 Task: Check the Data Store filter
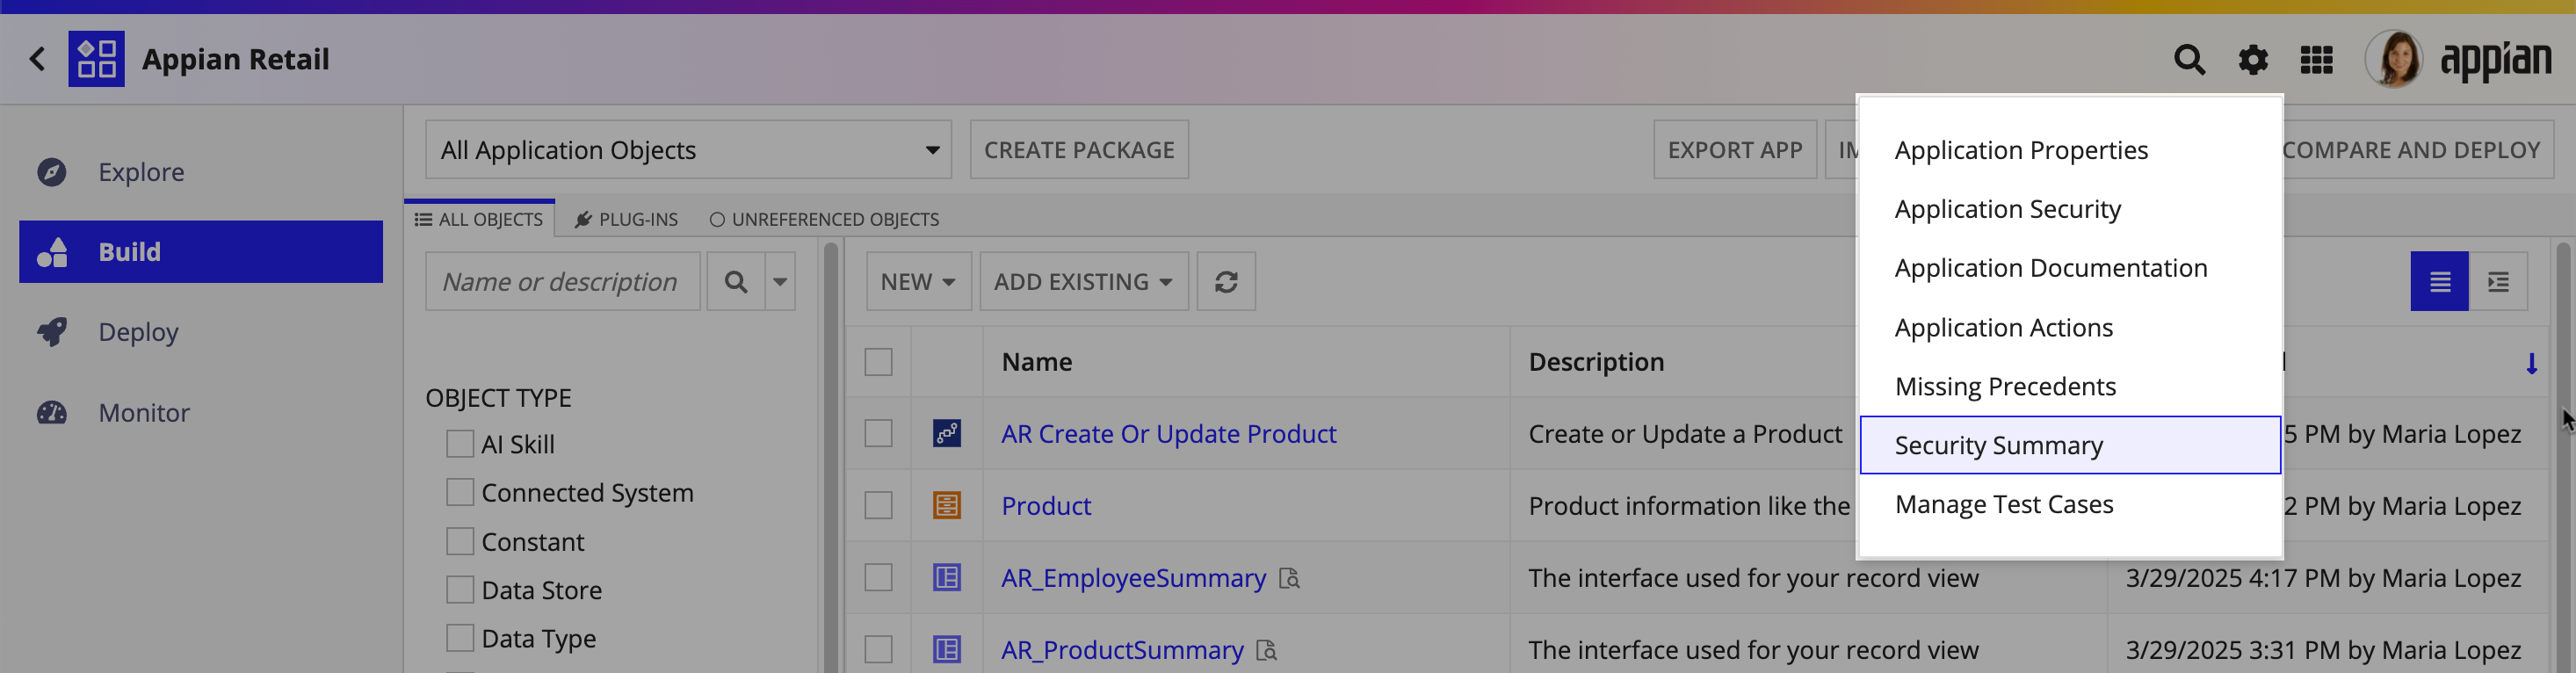click(460, 590)
